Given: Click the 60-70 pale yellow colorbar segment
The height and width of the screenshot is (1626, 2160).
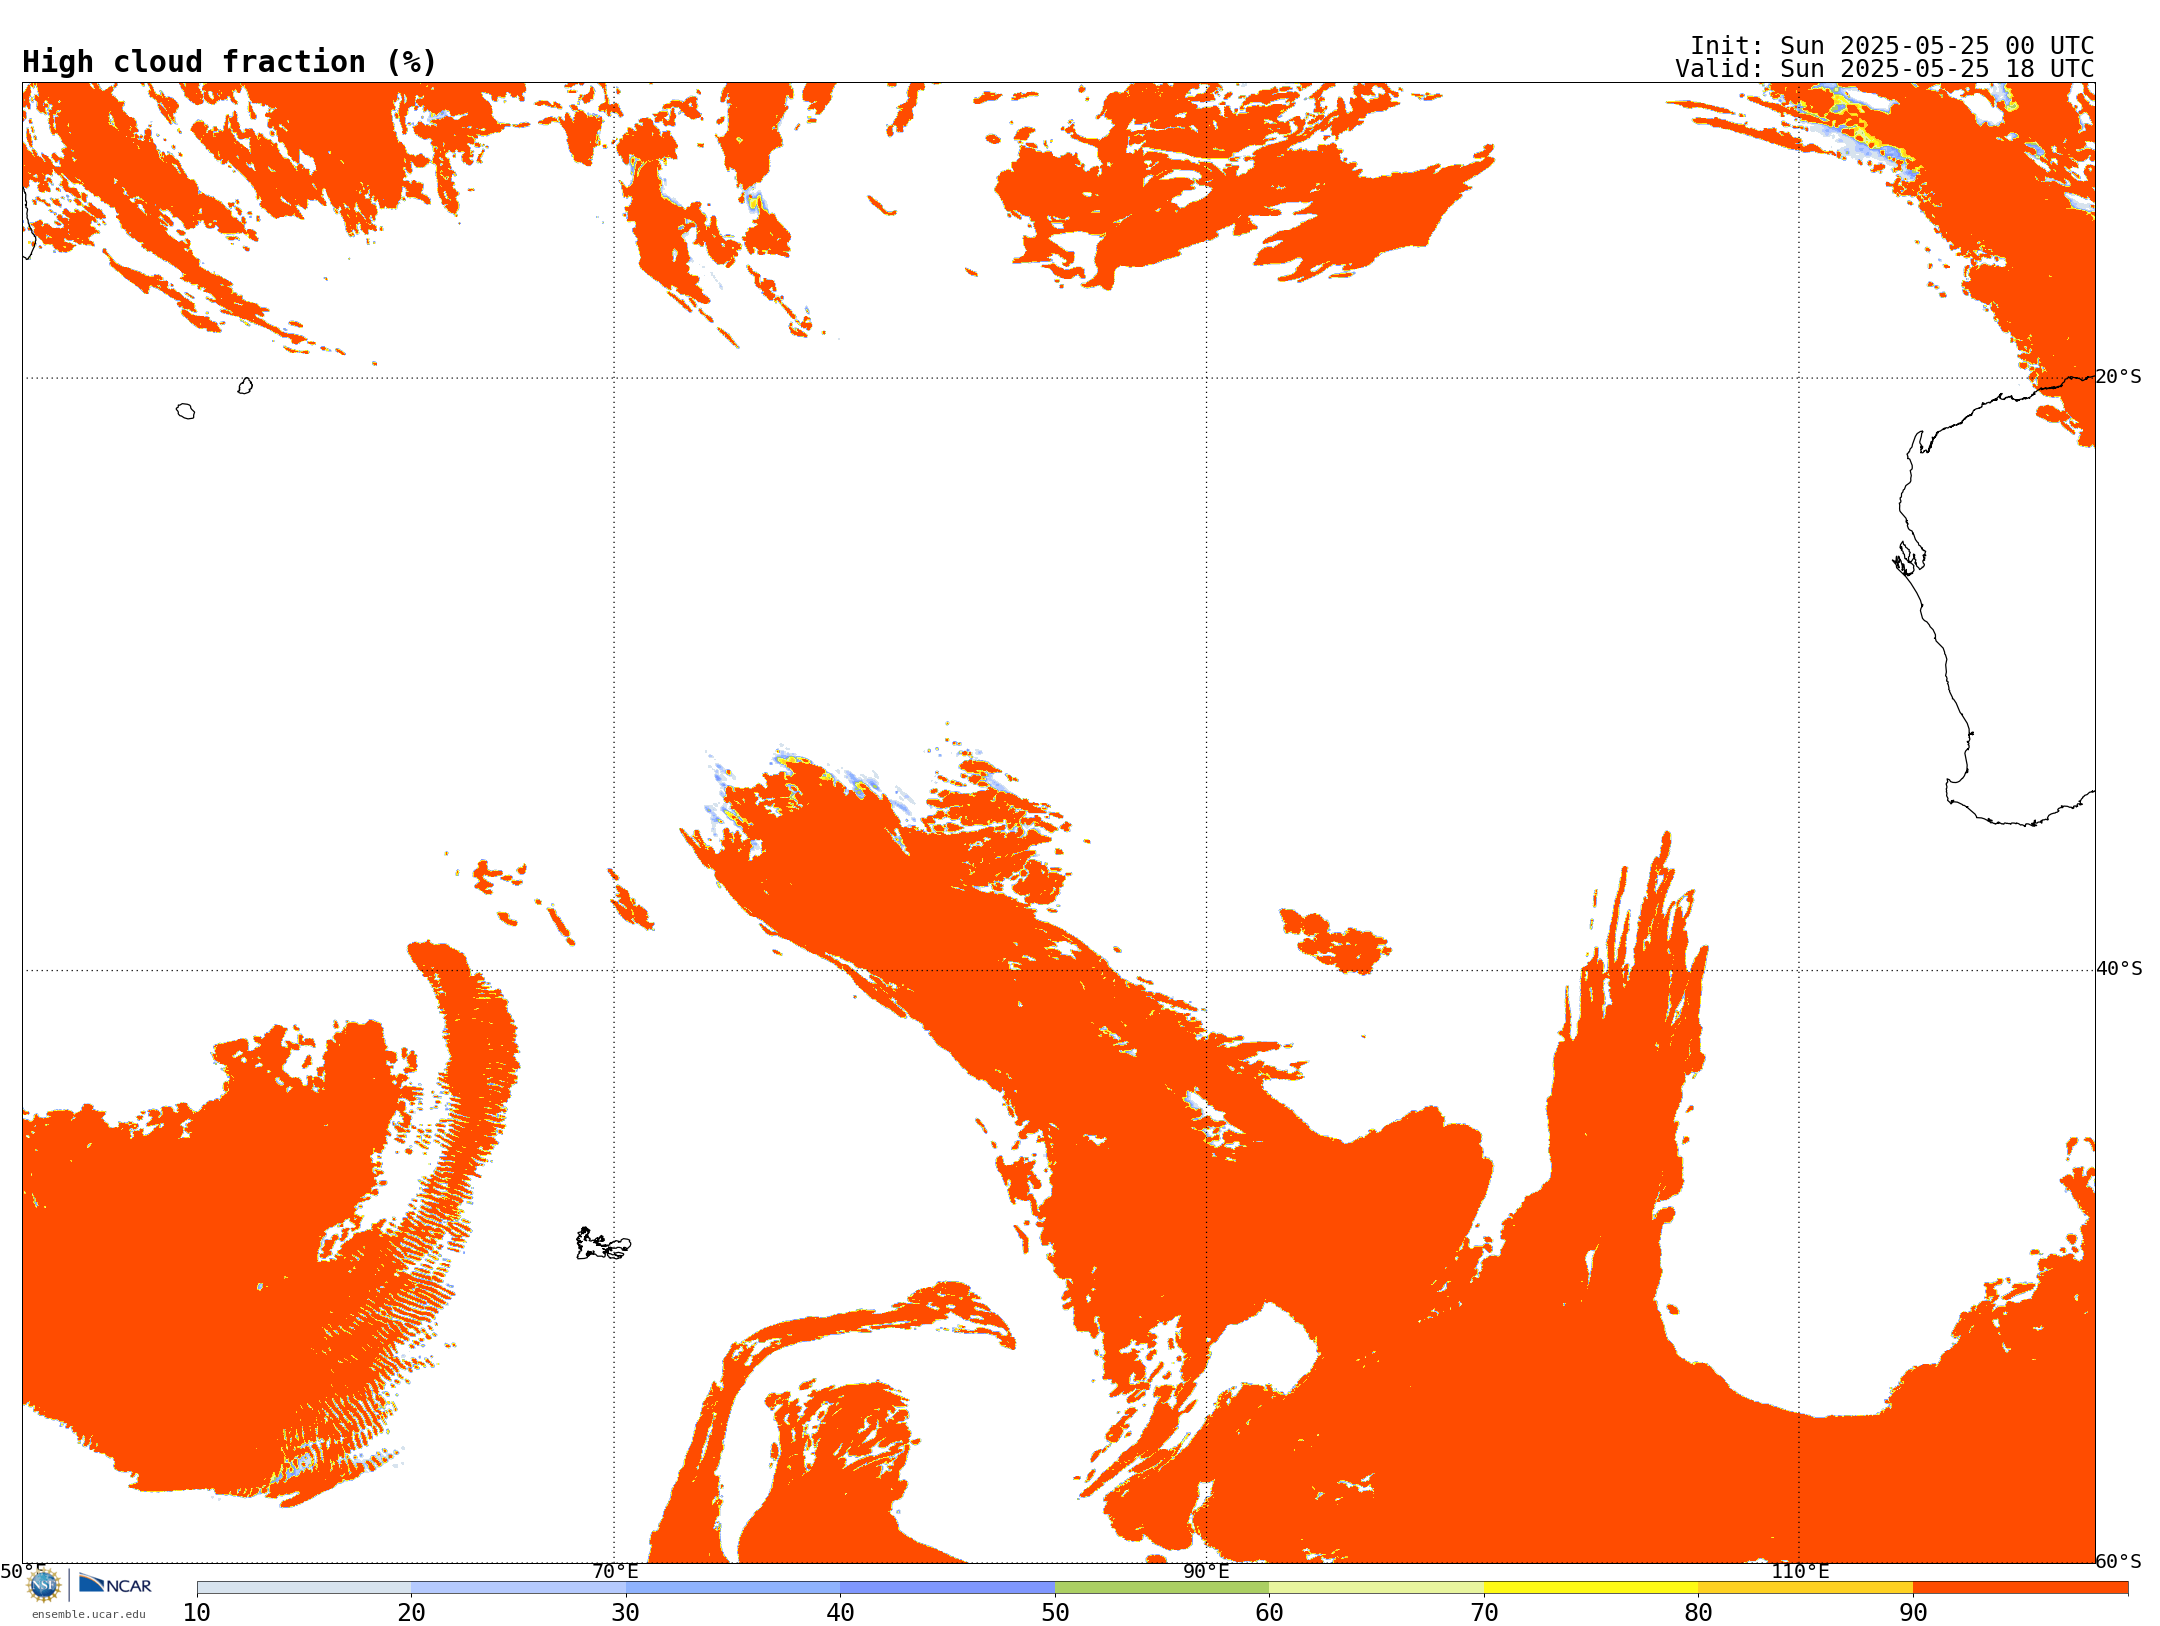Looking at the screenshot, I should [x=1376, y=1588].
